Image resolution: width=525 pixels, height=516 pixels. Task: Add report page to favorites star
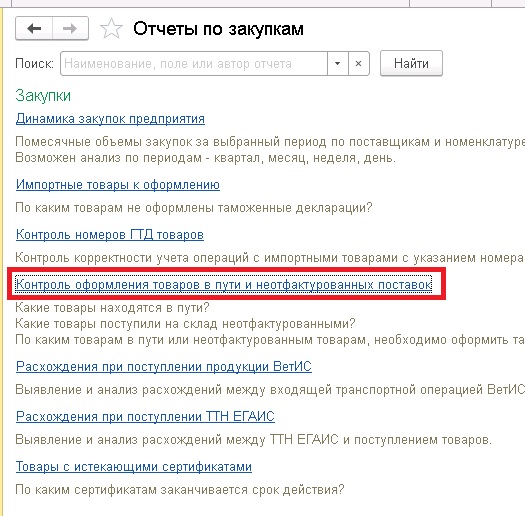[111, 28]
